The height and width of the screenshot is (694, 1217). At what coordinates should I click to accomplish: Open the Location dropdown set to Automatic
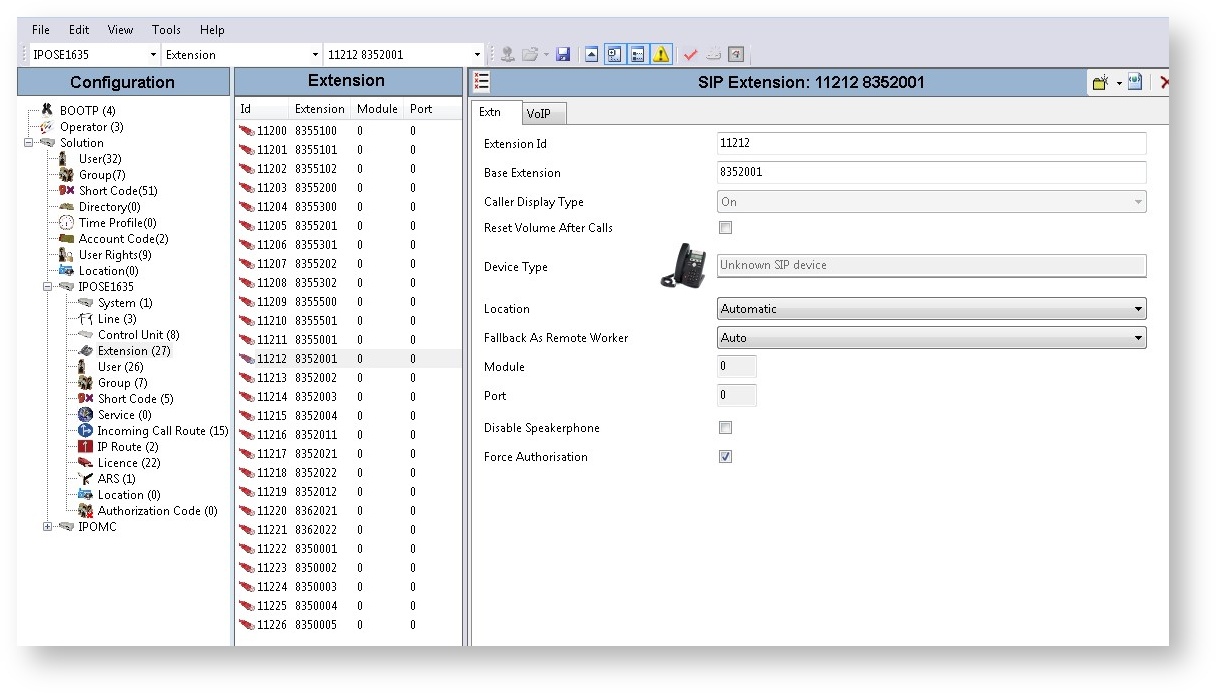coord(931,309)
